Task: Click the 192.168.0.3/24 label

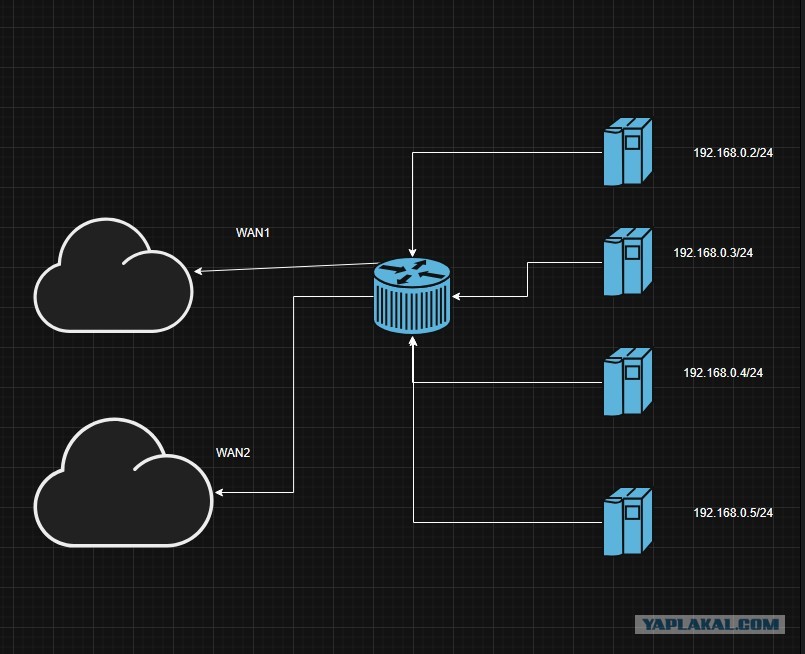Action: [713, 253]
